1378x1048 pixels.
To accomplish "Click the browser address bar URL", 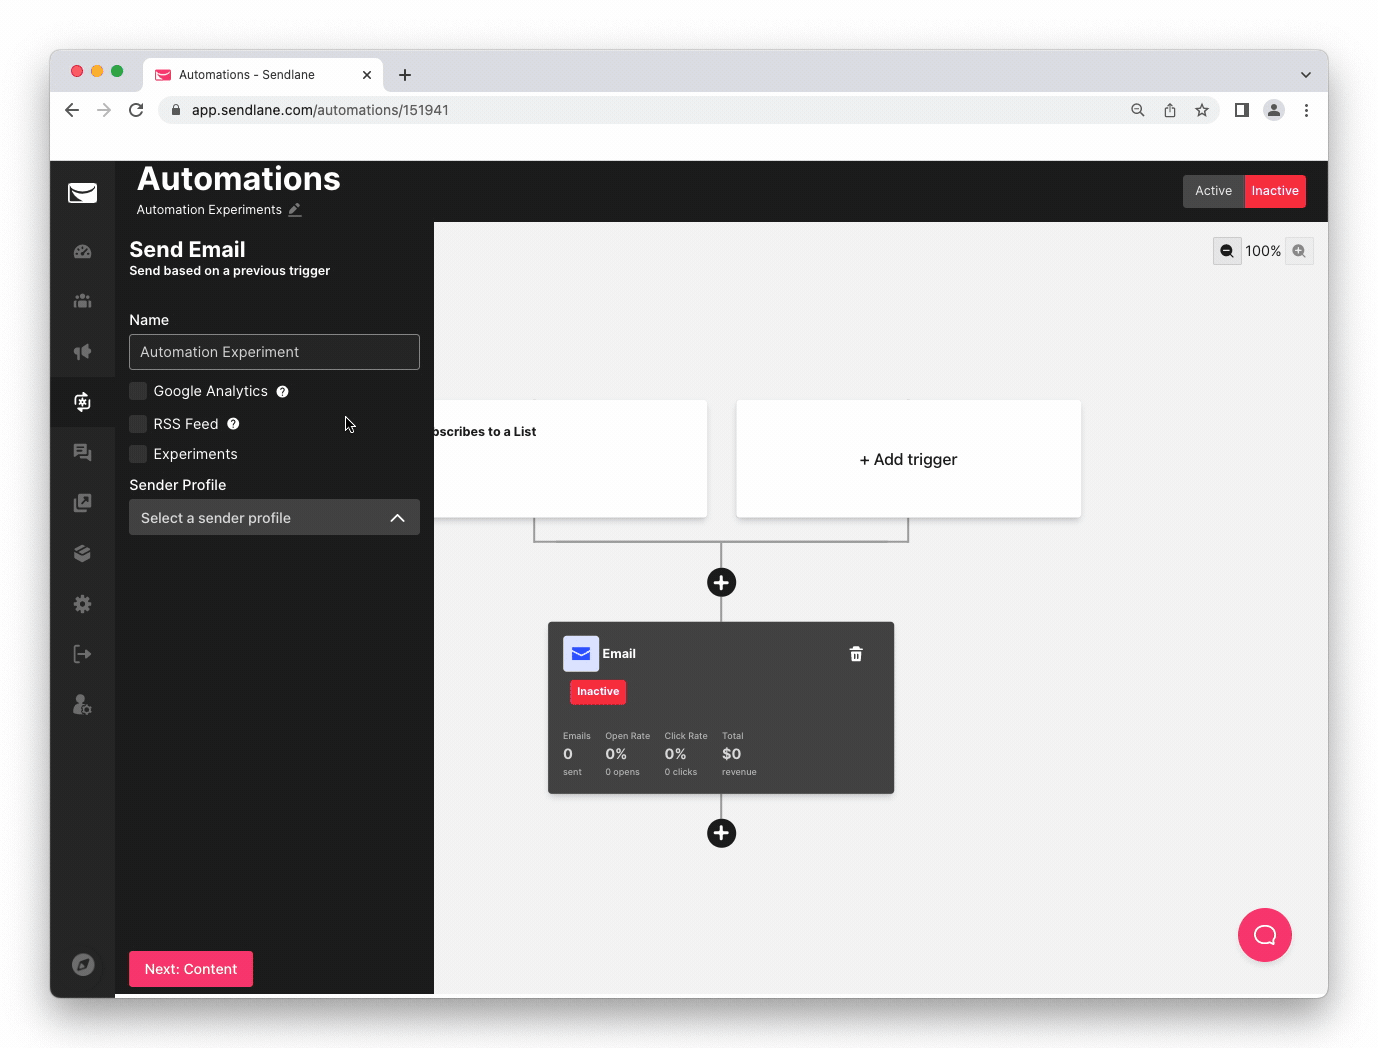I will pyautogui.click(x=320, y=110).
